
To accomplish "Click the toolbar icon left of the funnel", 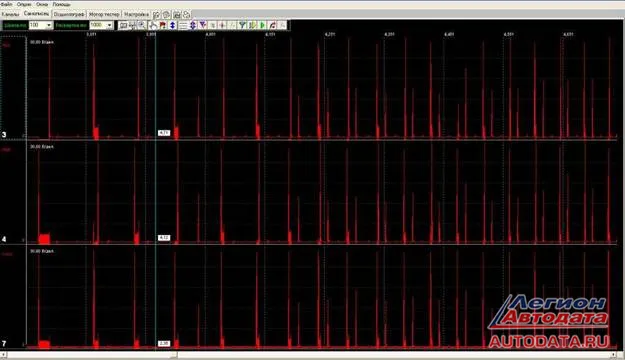I will (x=232, y=25).
